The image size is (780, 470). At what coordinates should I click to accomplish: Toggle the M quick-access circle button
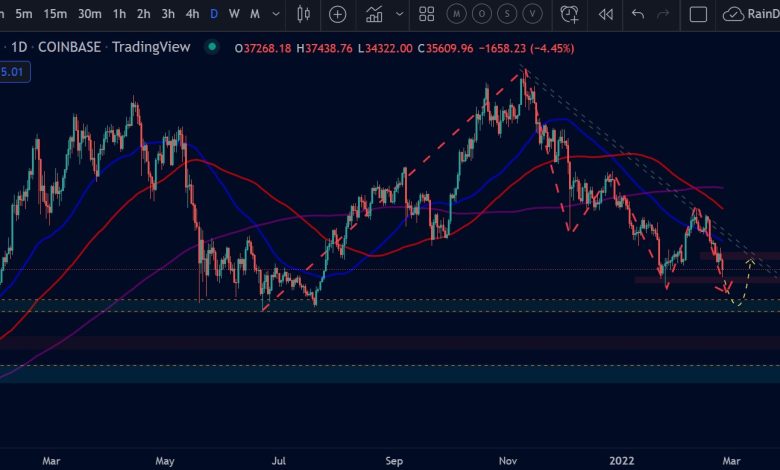[457, 14]
